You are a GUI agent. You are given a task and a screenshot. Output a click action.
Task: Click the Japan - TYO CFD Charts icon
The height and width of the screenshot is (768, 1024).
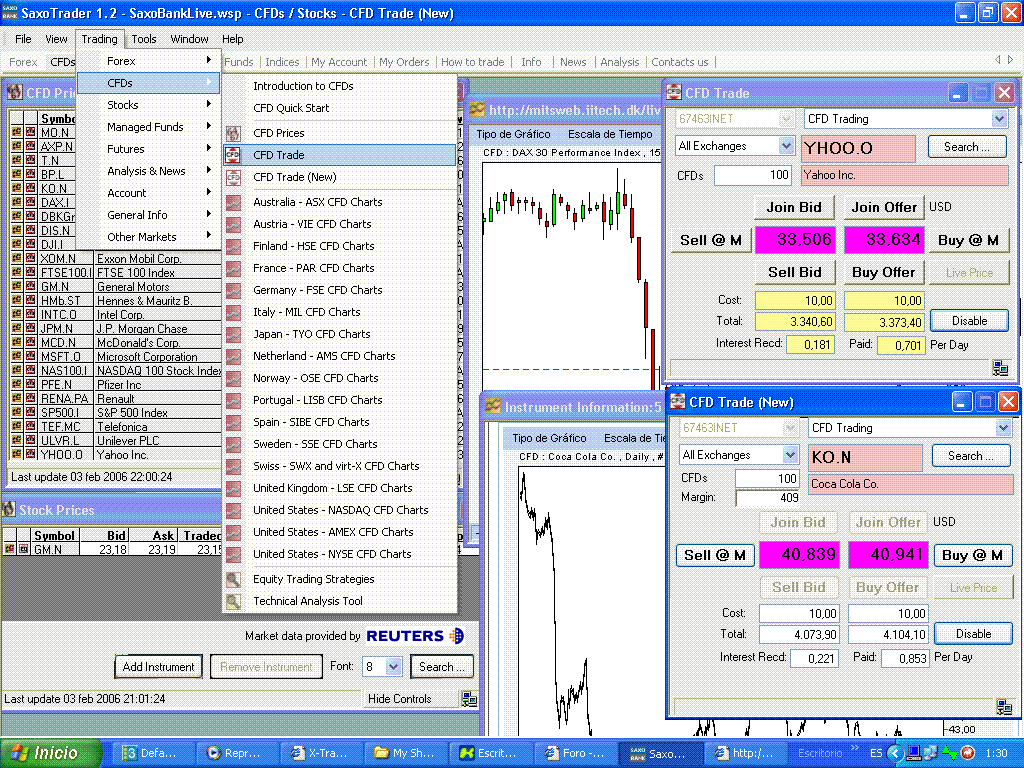[x=233, y=334]
